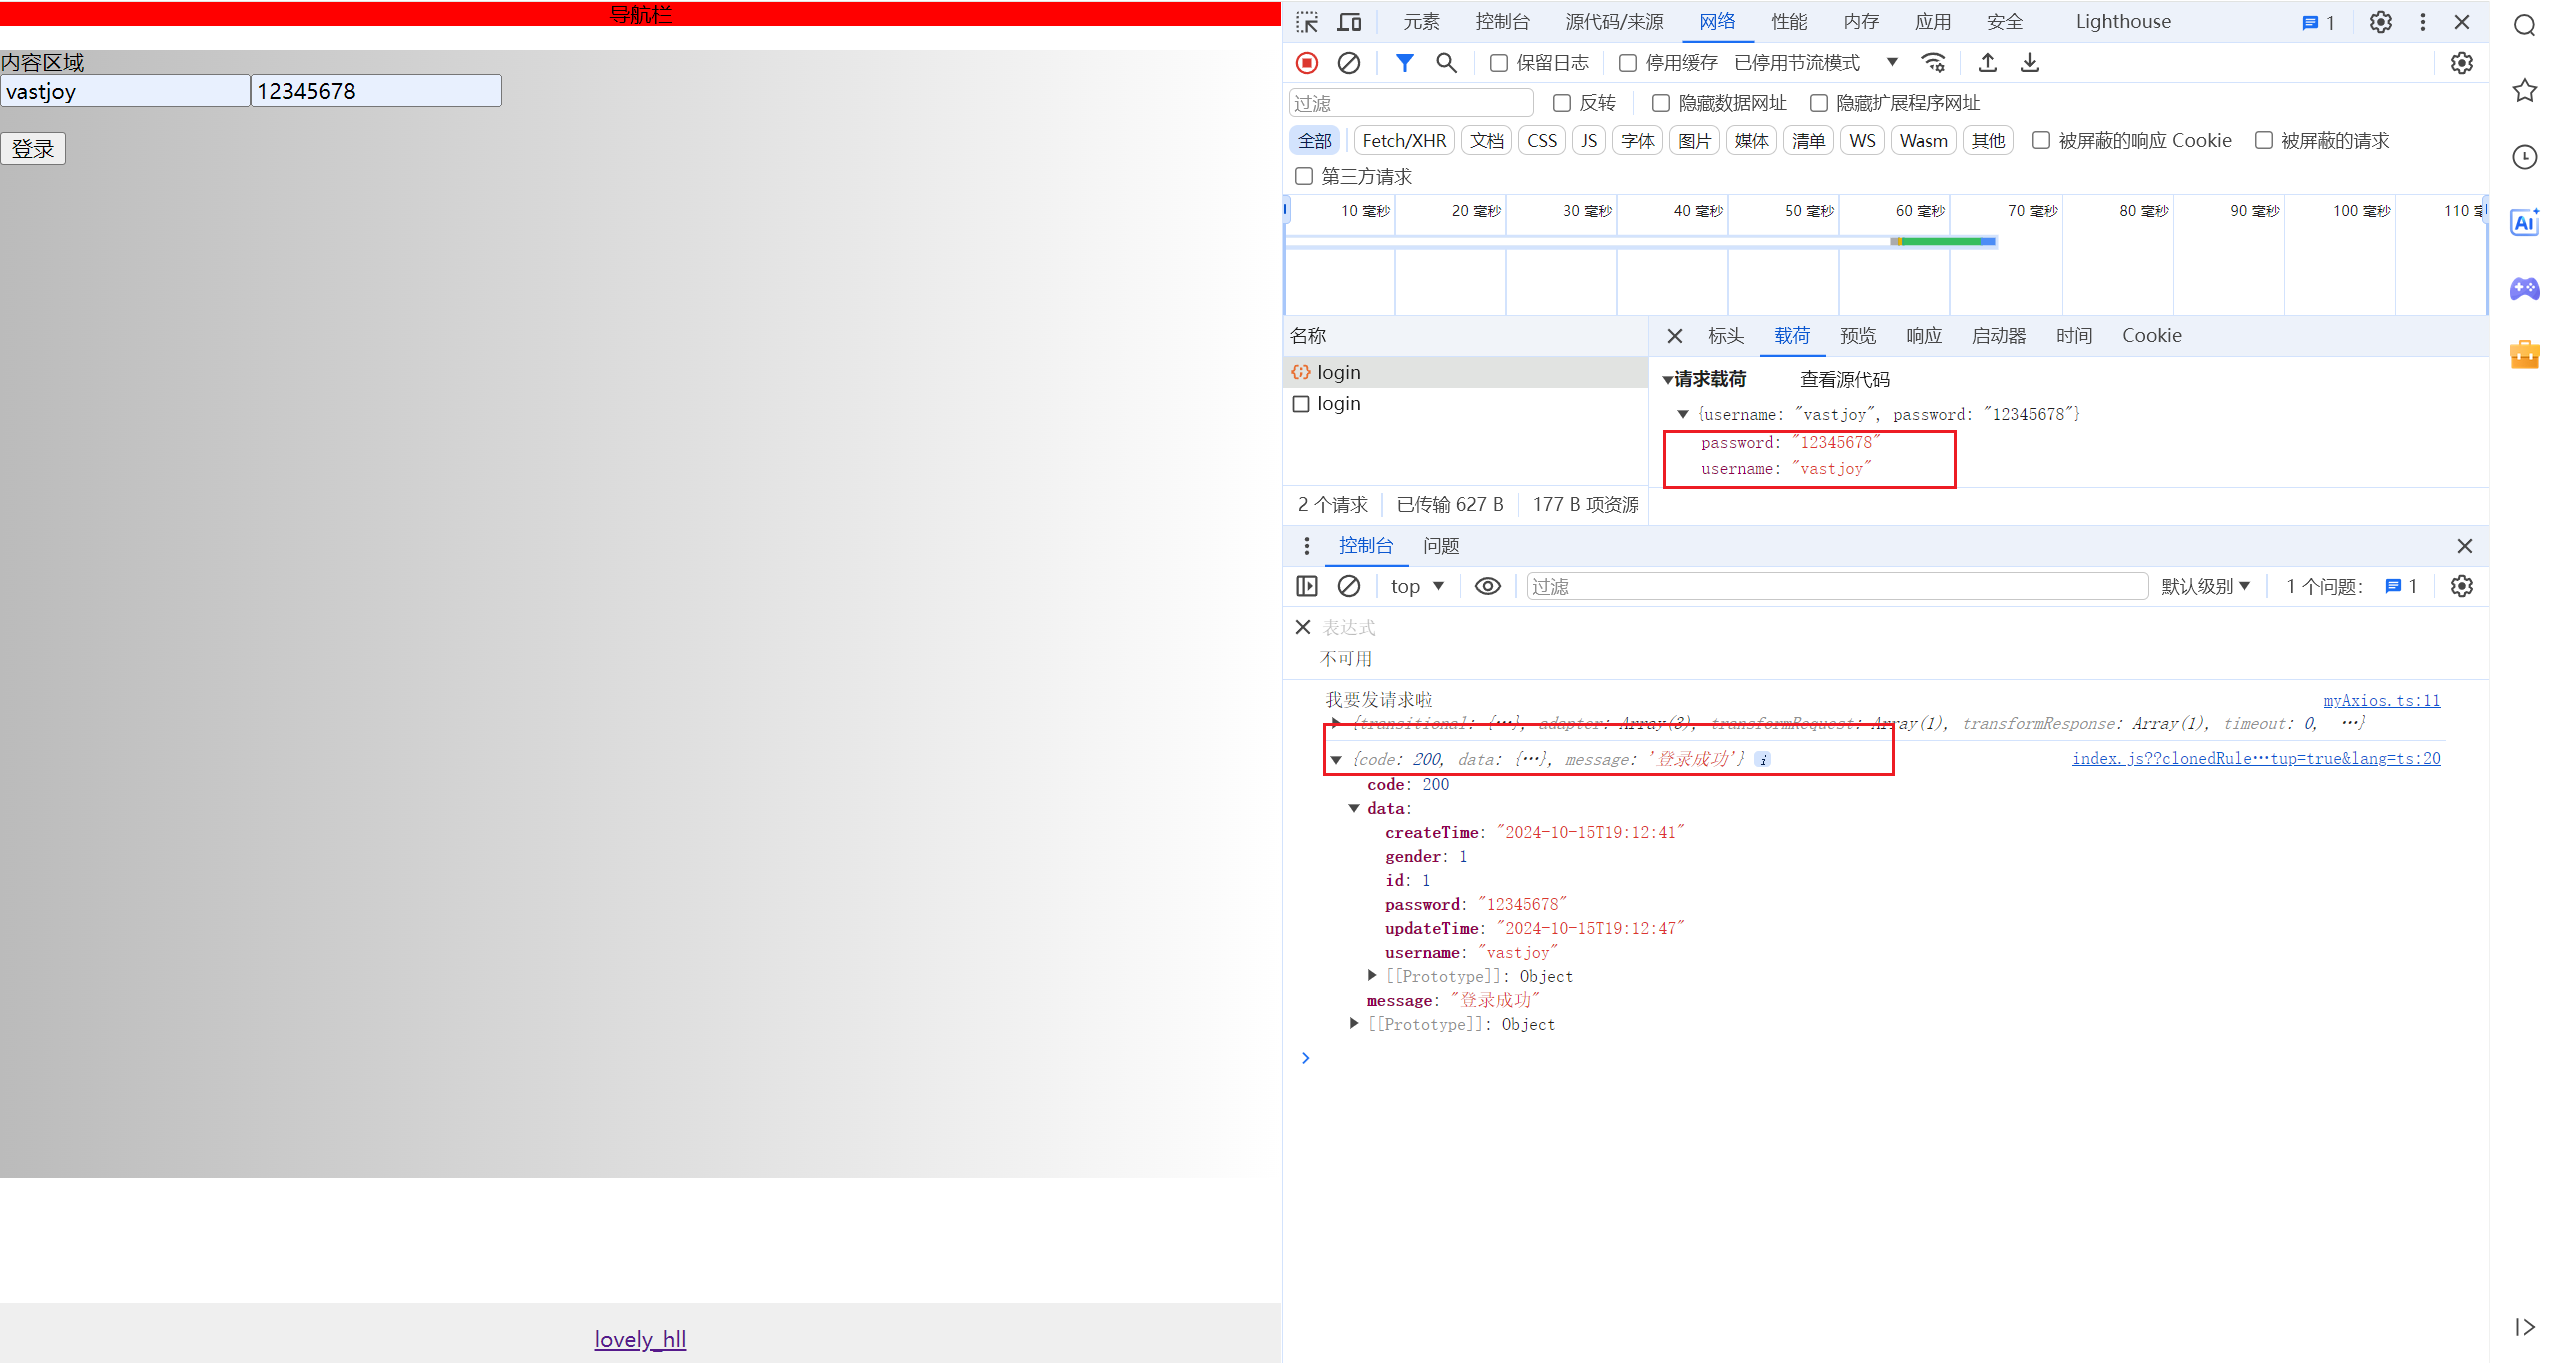Screen dimensions: 2560x1363
Task: Collapse the payload object tree
Action: pos(1683,414)
